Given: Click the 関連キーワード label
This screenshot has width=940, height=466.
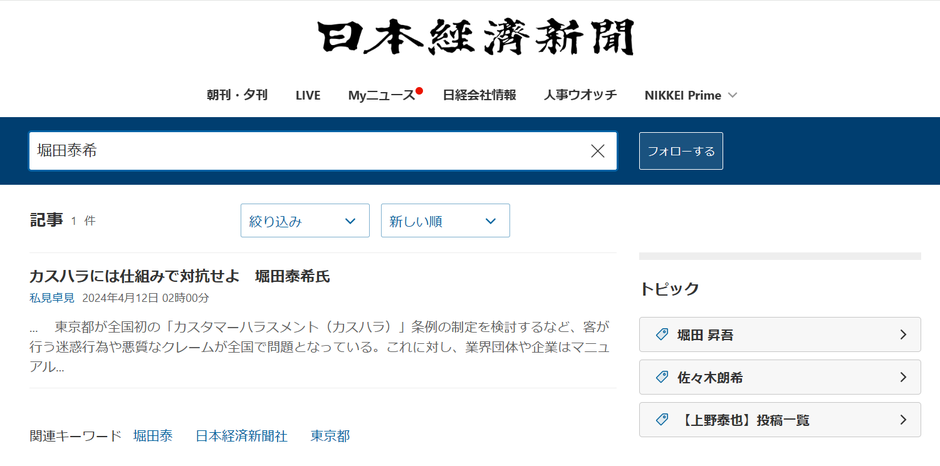Looking at the screenshot, I should (76, 436).
